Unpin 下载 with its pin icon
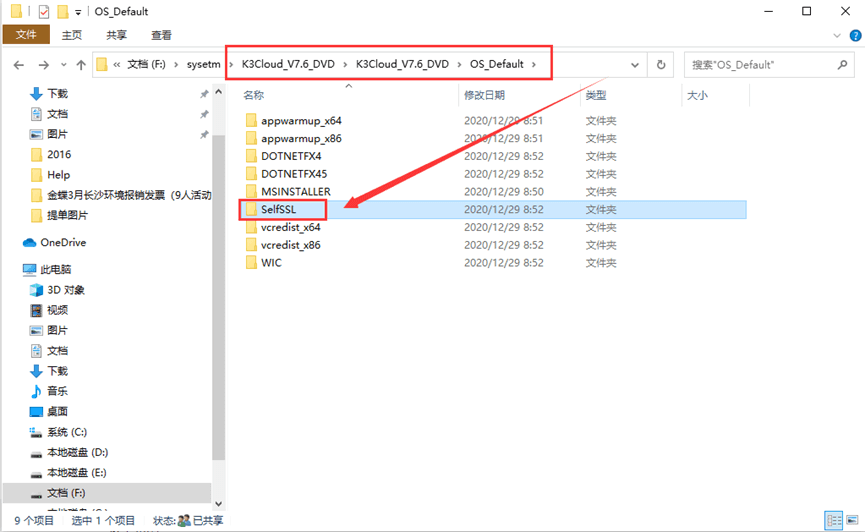865x532 pixels. 204,94
